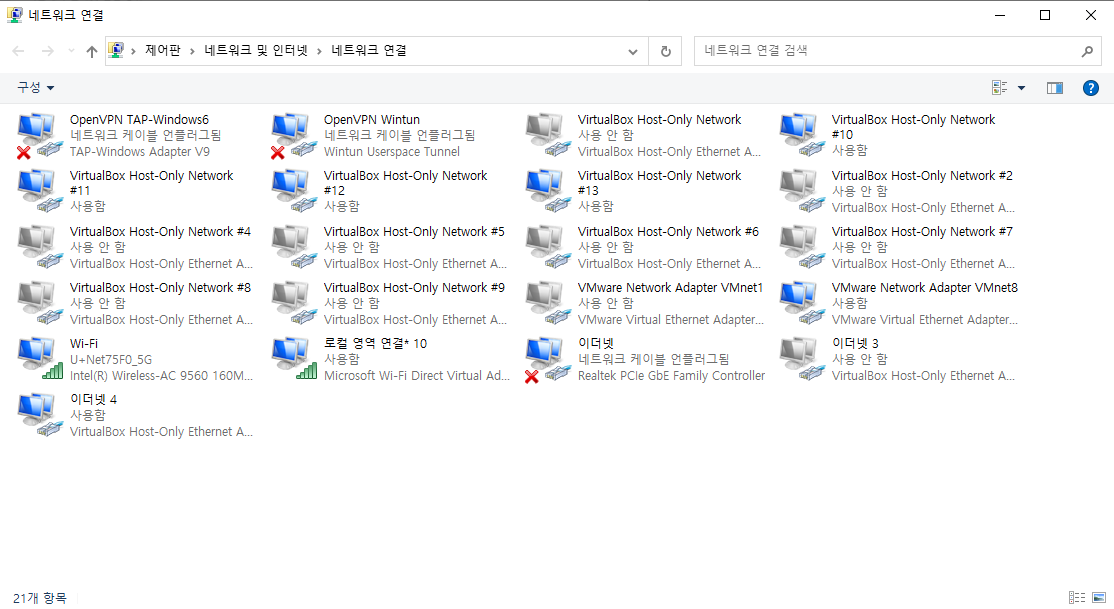Click the U+Net75F0_5G network name text
1114x609 pixels.
(110, 360)
